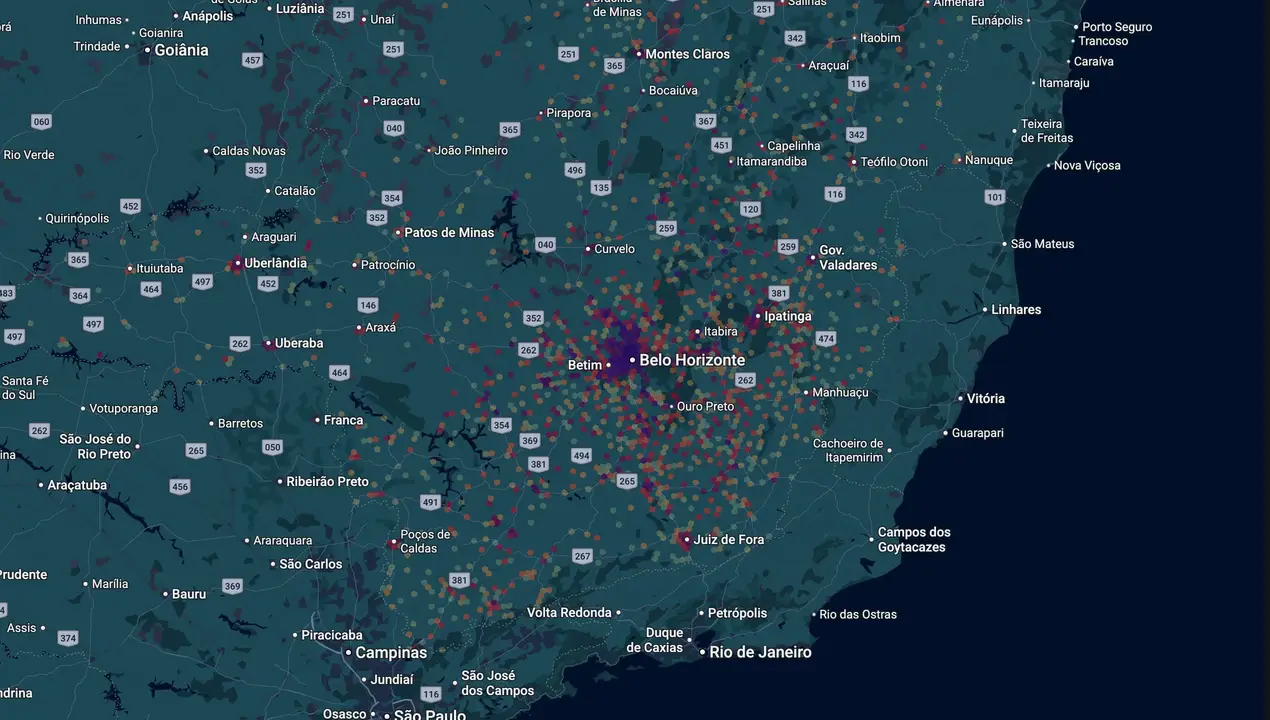Click the Manhuaçu label
The image size is (1270, 720).
[841, 393]
